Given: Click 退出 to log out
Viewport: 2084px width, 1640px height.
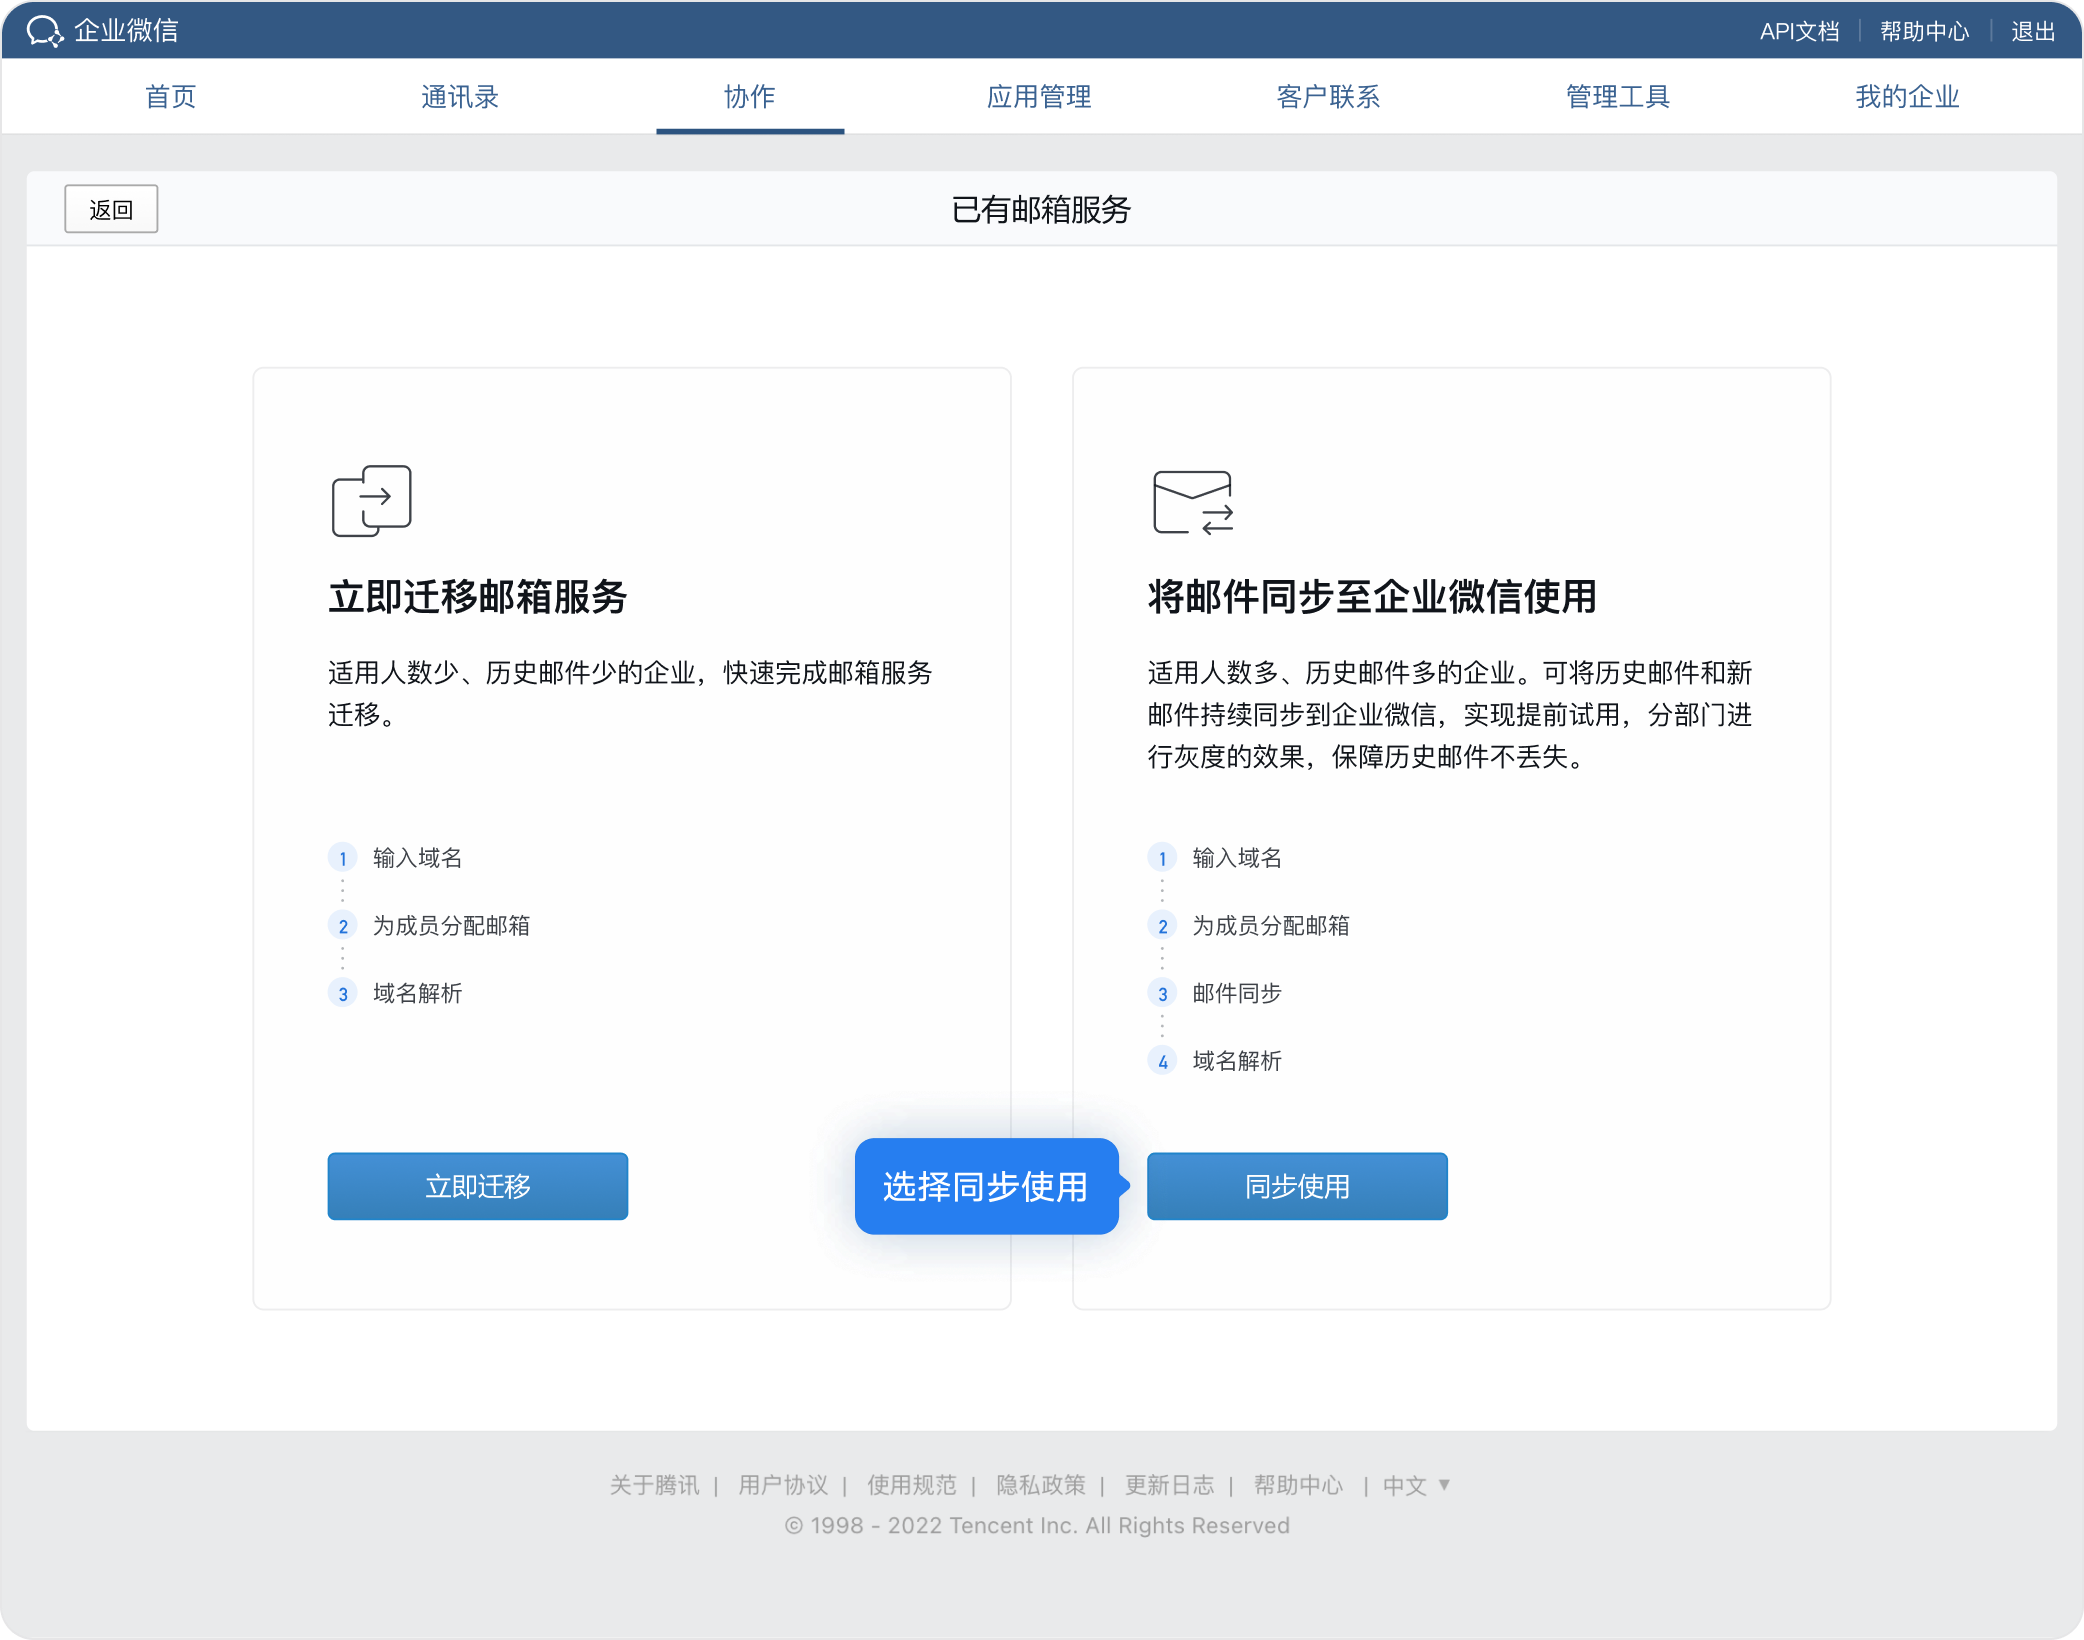Looking at the screenshot, I should click(x=2033, y=31).
